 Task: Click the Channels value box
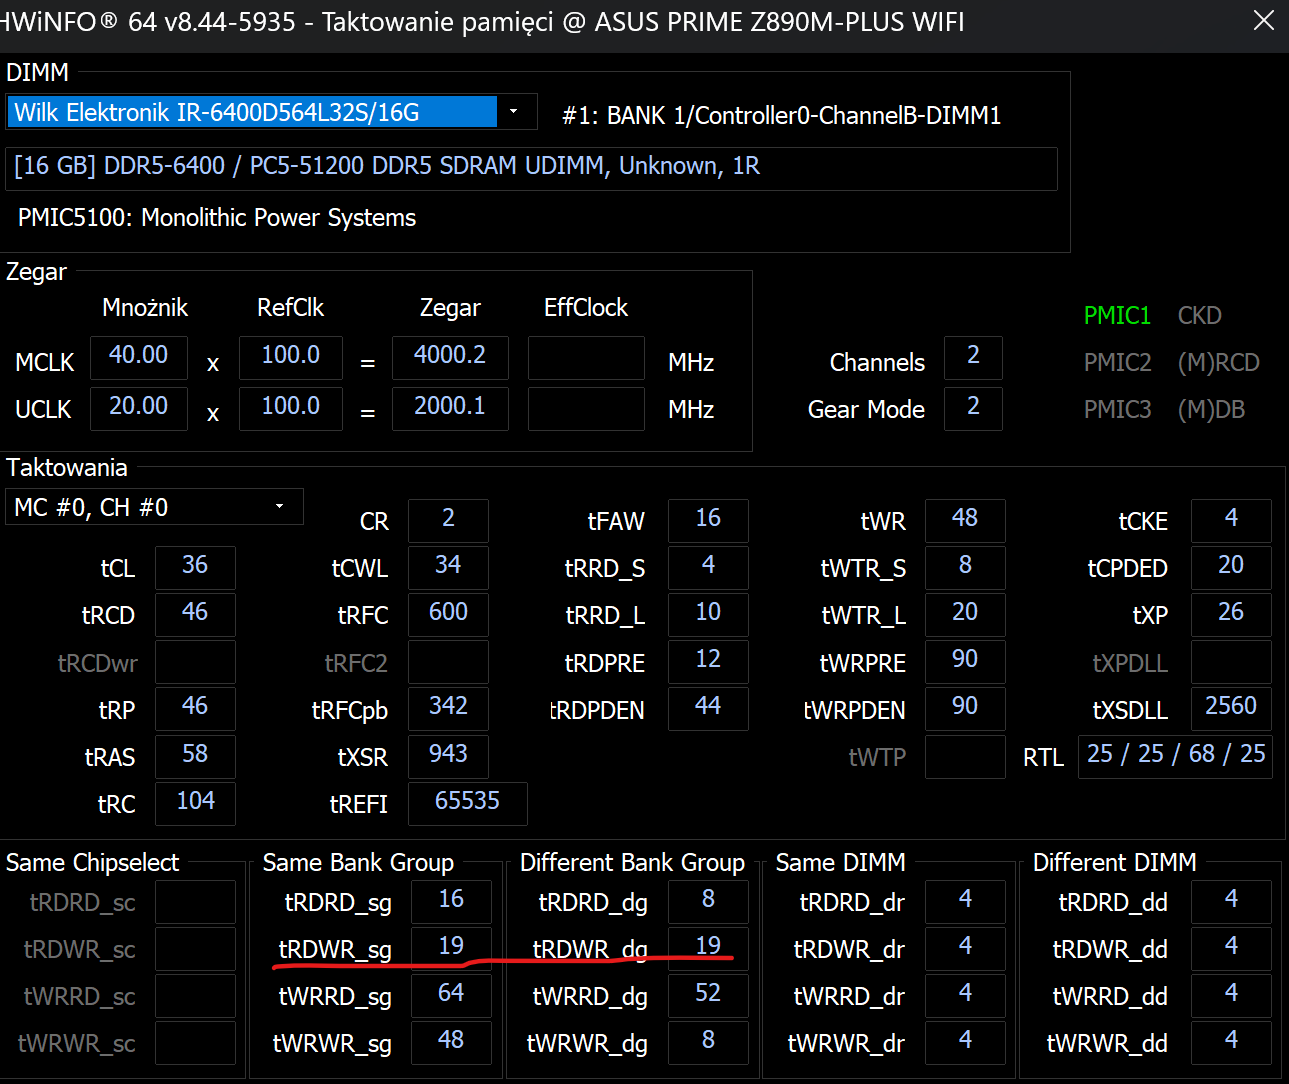pyautogui.click(x=973, y=356)
